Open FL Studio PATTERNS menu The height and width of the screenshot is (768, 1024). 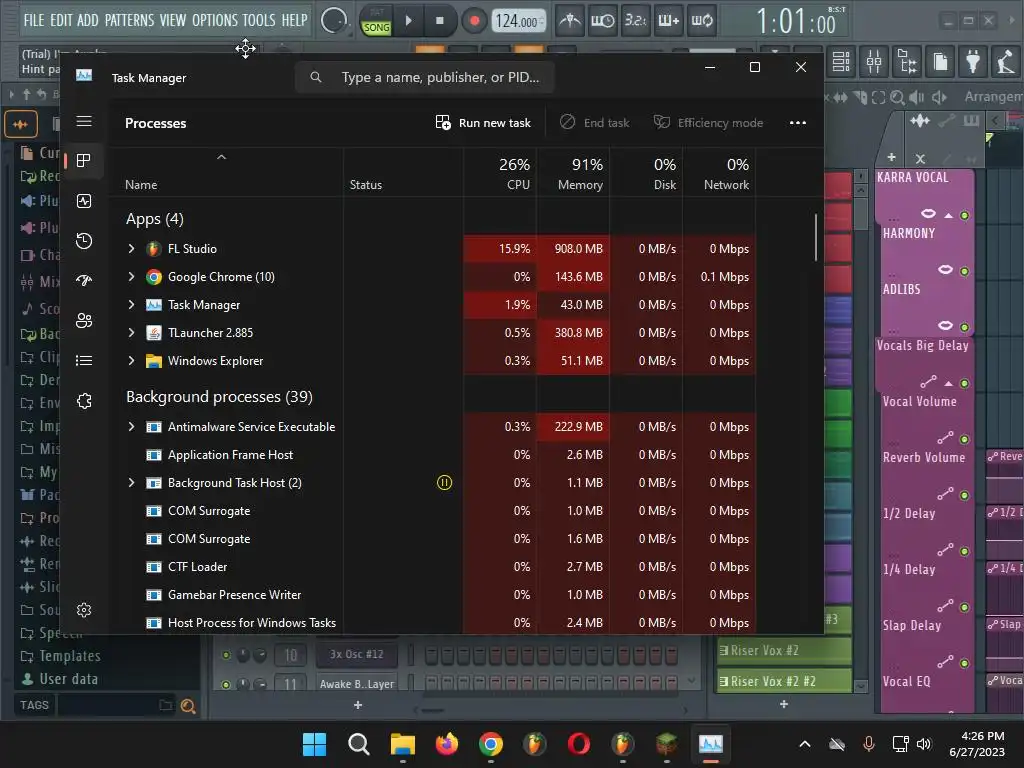point(129,20)
